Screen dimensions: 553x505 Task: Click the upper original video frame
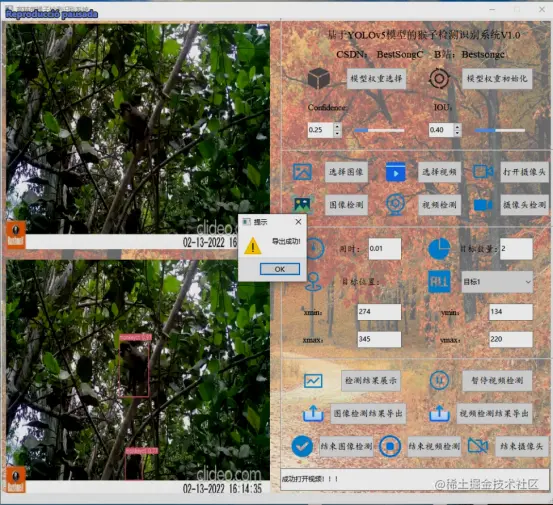pos(138,136)
